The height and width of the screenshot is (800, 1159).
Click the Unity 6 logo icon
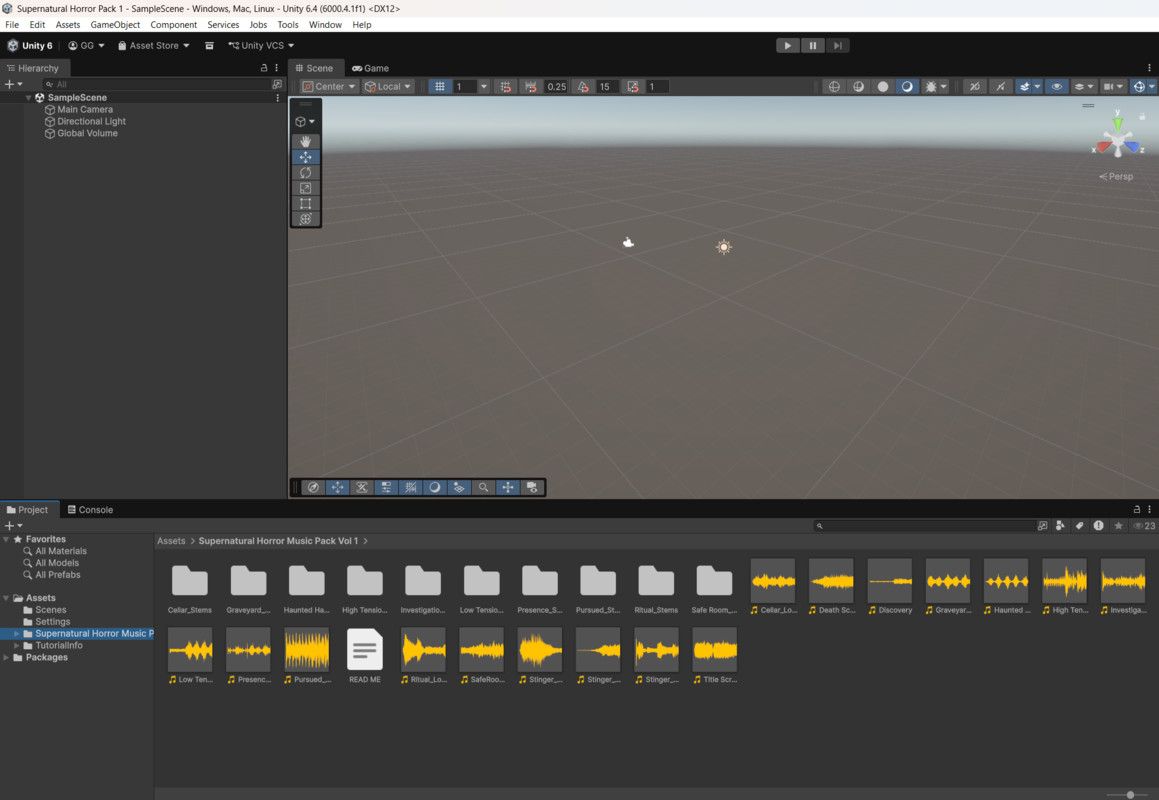click(x=13, y=45)
